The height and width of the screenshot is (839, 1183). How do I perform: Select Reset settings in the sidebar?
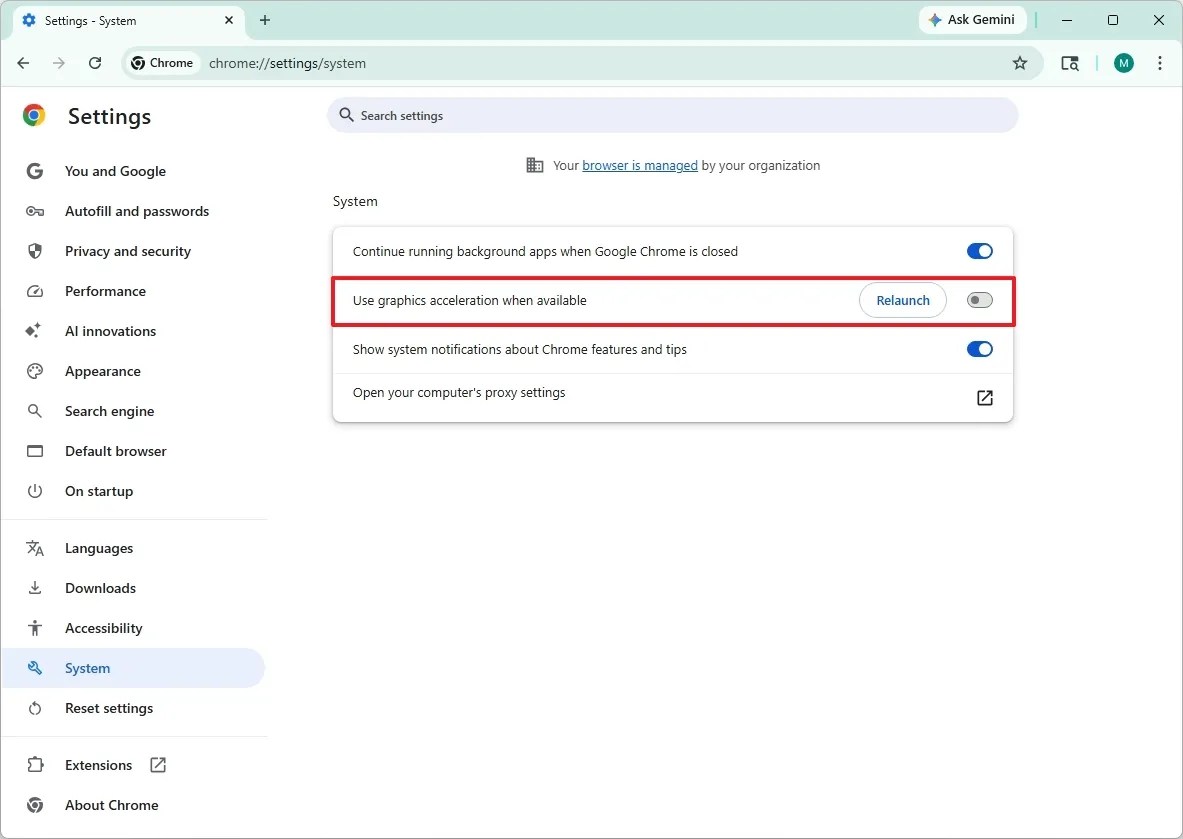coord(109,708)
